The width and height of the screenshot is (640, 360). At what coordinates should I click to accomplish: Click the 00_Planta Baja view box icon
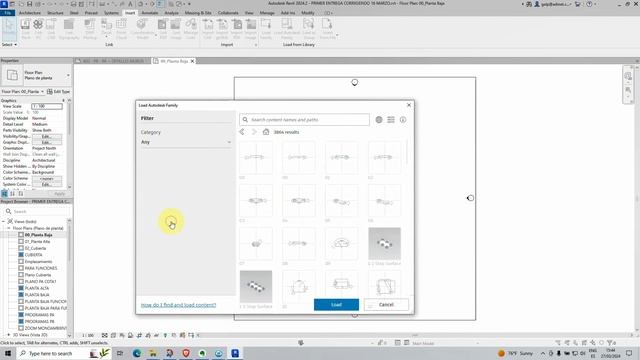tap(21, 235)
